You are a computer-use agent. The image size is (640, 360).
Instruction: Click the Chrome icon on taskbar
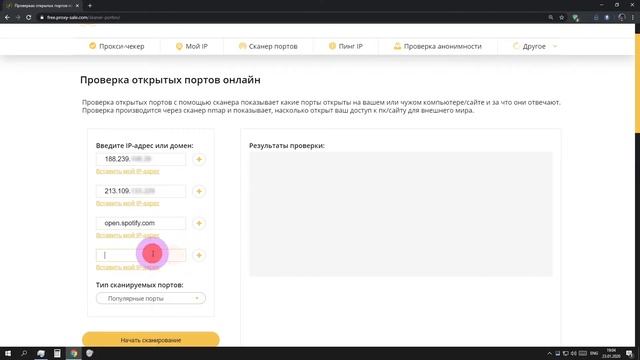73,353
